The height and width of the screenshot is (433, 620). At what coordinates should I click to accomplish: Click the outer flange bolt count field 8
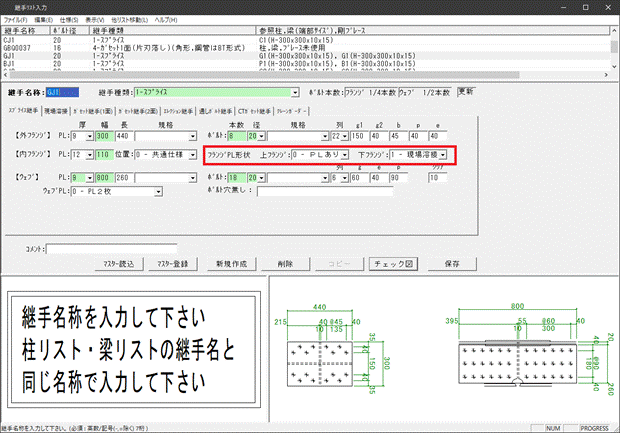237,136
